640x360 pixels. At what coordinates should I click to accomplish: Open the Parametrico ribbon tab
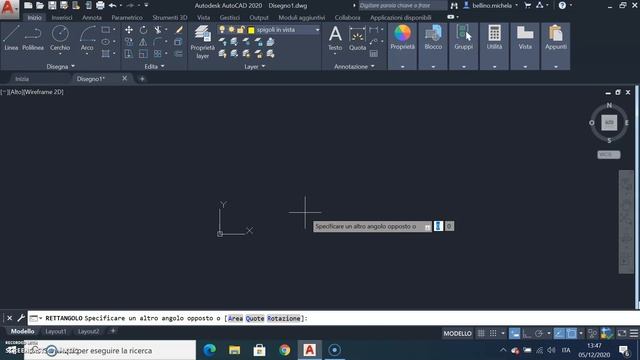click(x=127, y=18)
